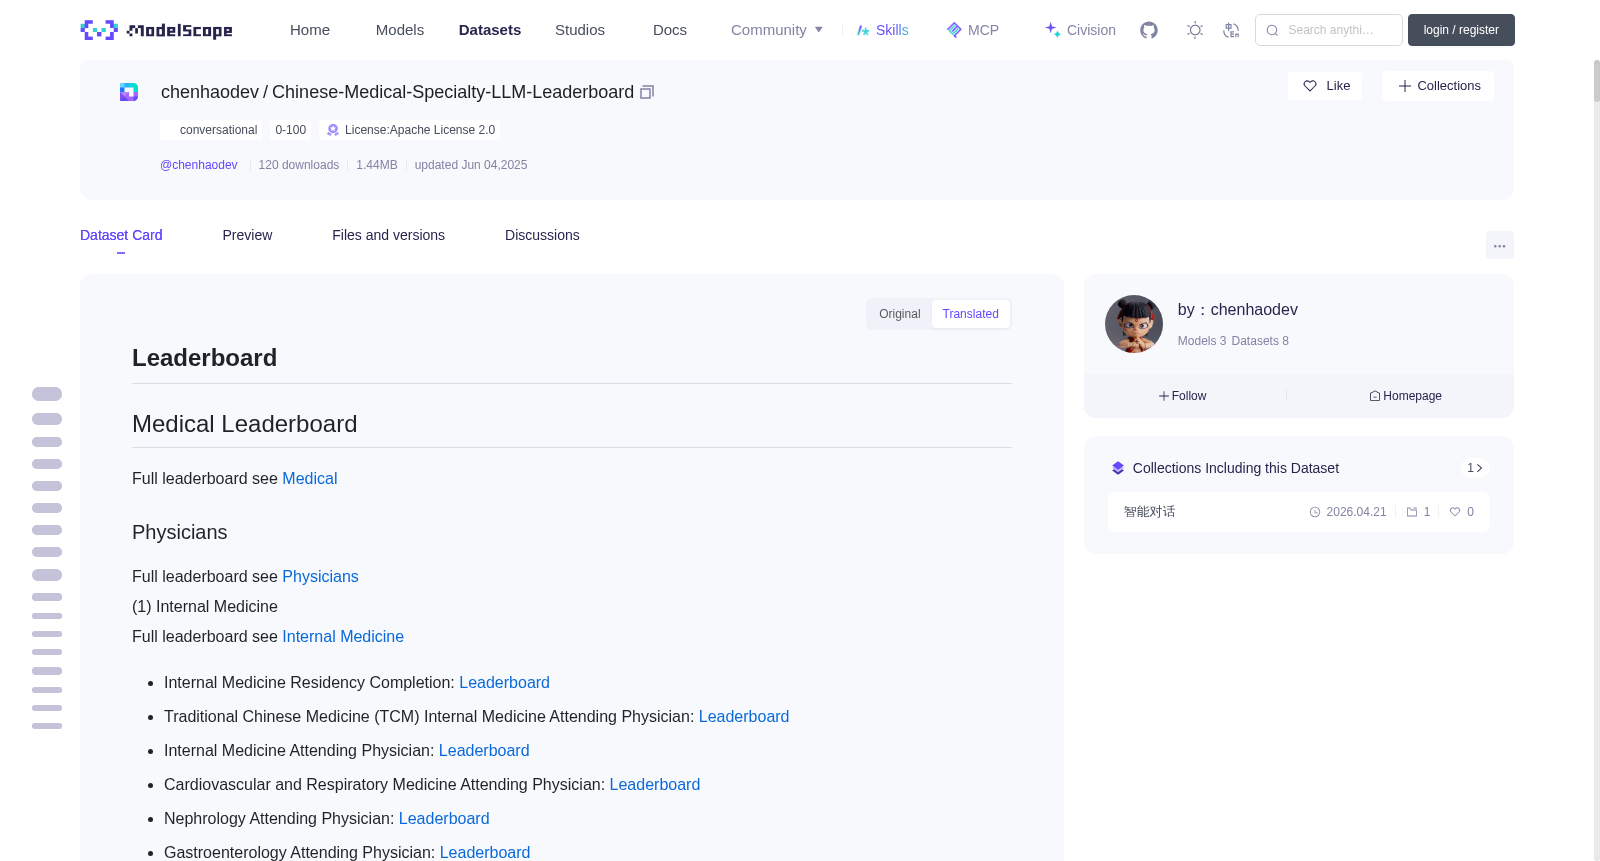Click chenhaodev's avatar thumbnail

pos(1134,324)
